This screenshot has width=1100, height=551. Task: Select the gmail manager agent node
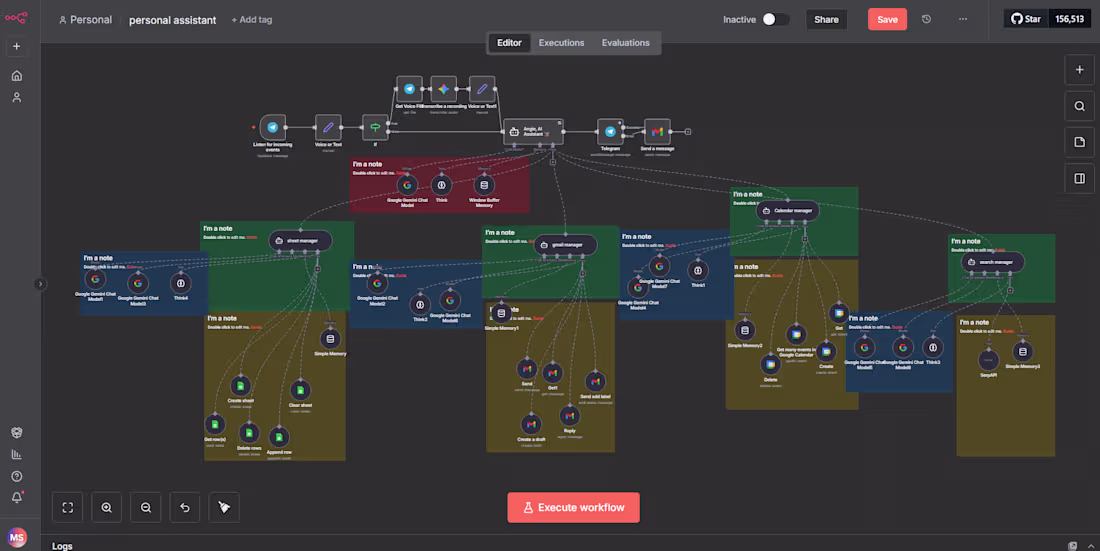565,245
